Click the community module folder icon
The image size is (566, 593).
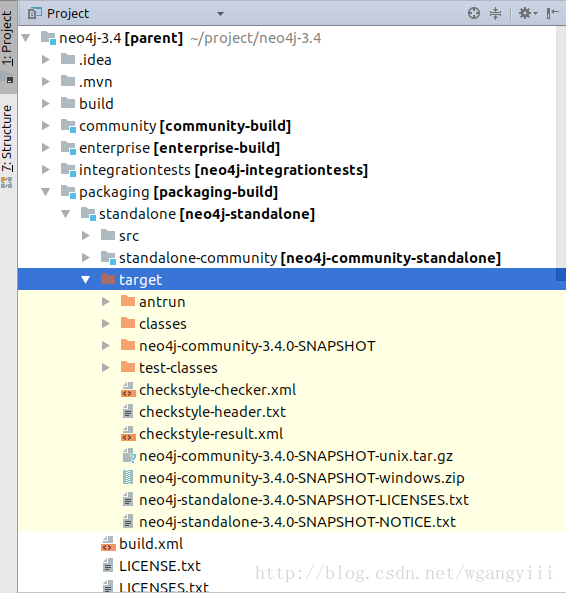pyautogui.click(x=68, y=126)
